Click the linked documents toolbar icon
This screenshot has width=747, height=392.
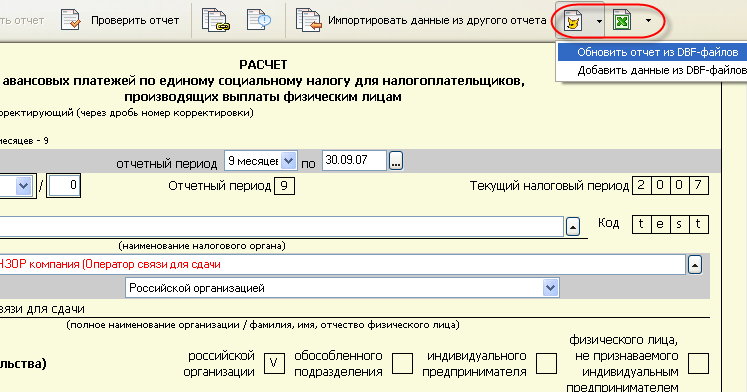pos(215,20)
